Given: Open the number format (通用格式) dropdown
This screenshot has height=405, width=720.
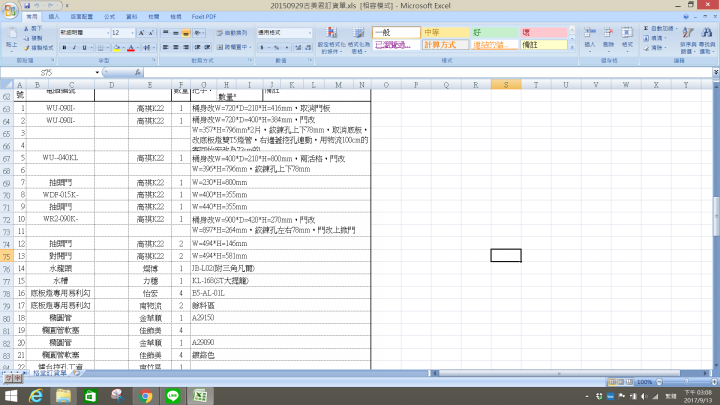Looking at the screenshot, I should (x=309, y=33).
